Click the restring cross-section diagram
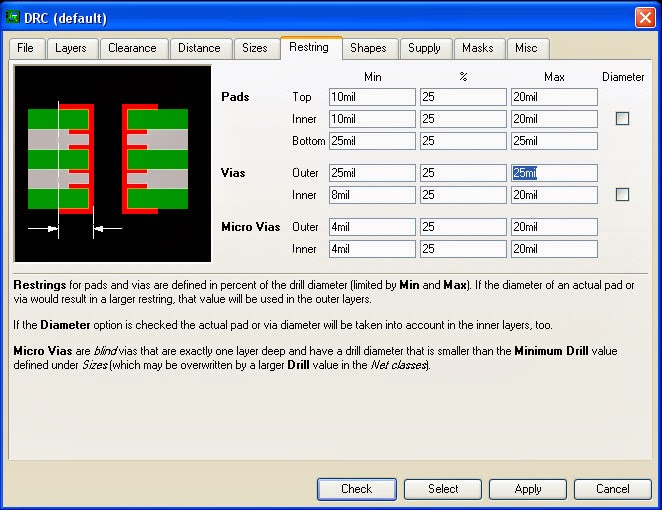Viewport: 662px width, 510px height. click(x=112, y=164)
